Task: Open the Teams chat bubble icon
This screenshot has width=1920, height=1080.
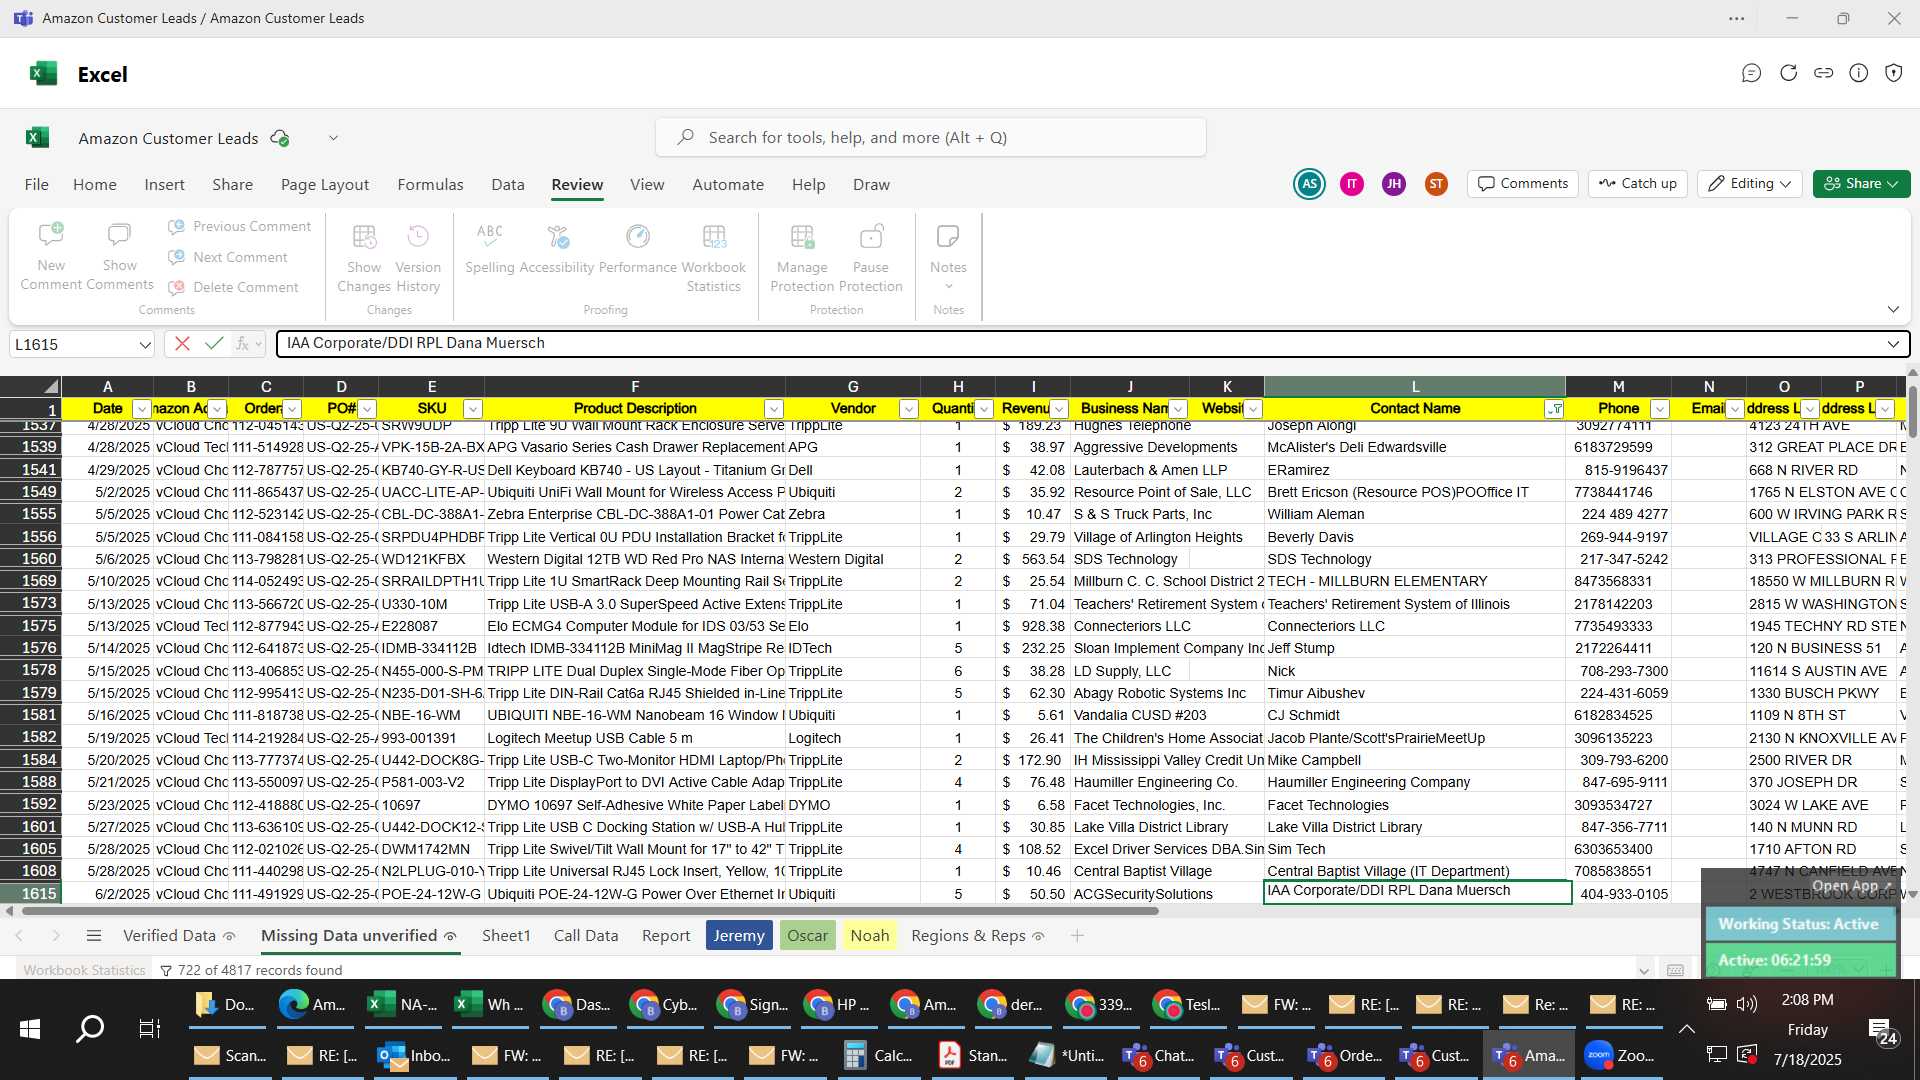Action: pyautogui.click(x=1751, y=73)
